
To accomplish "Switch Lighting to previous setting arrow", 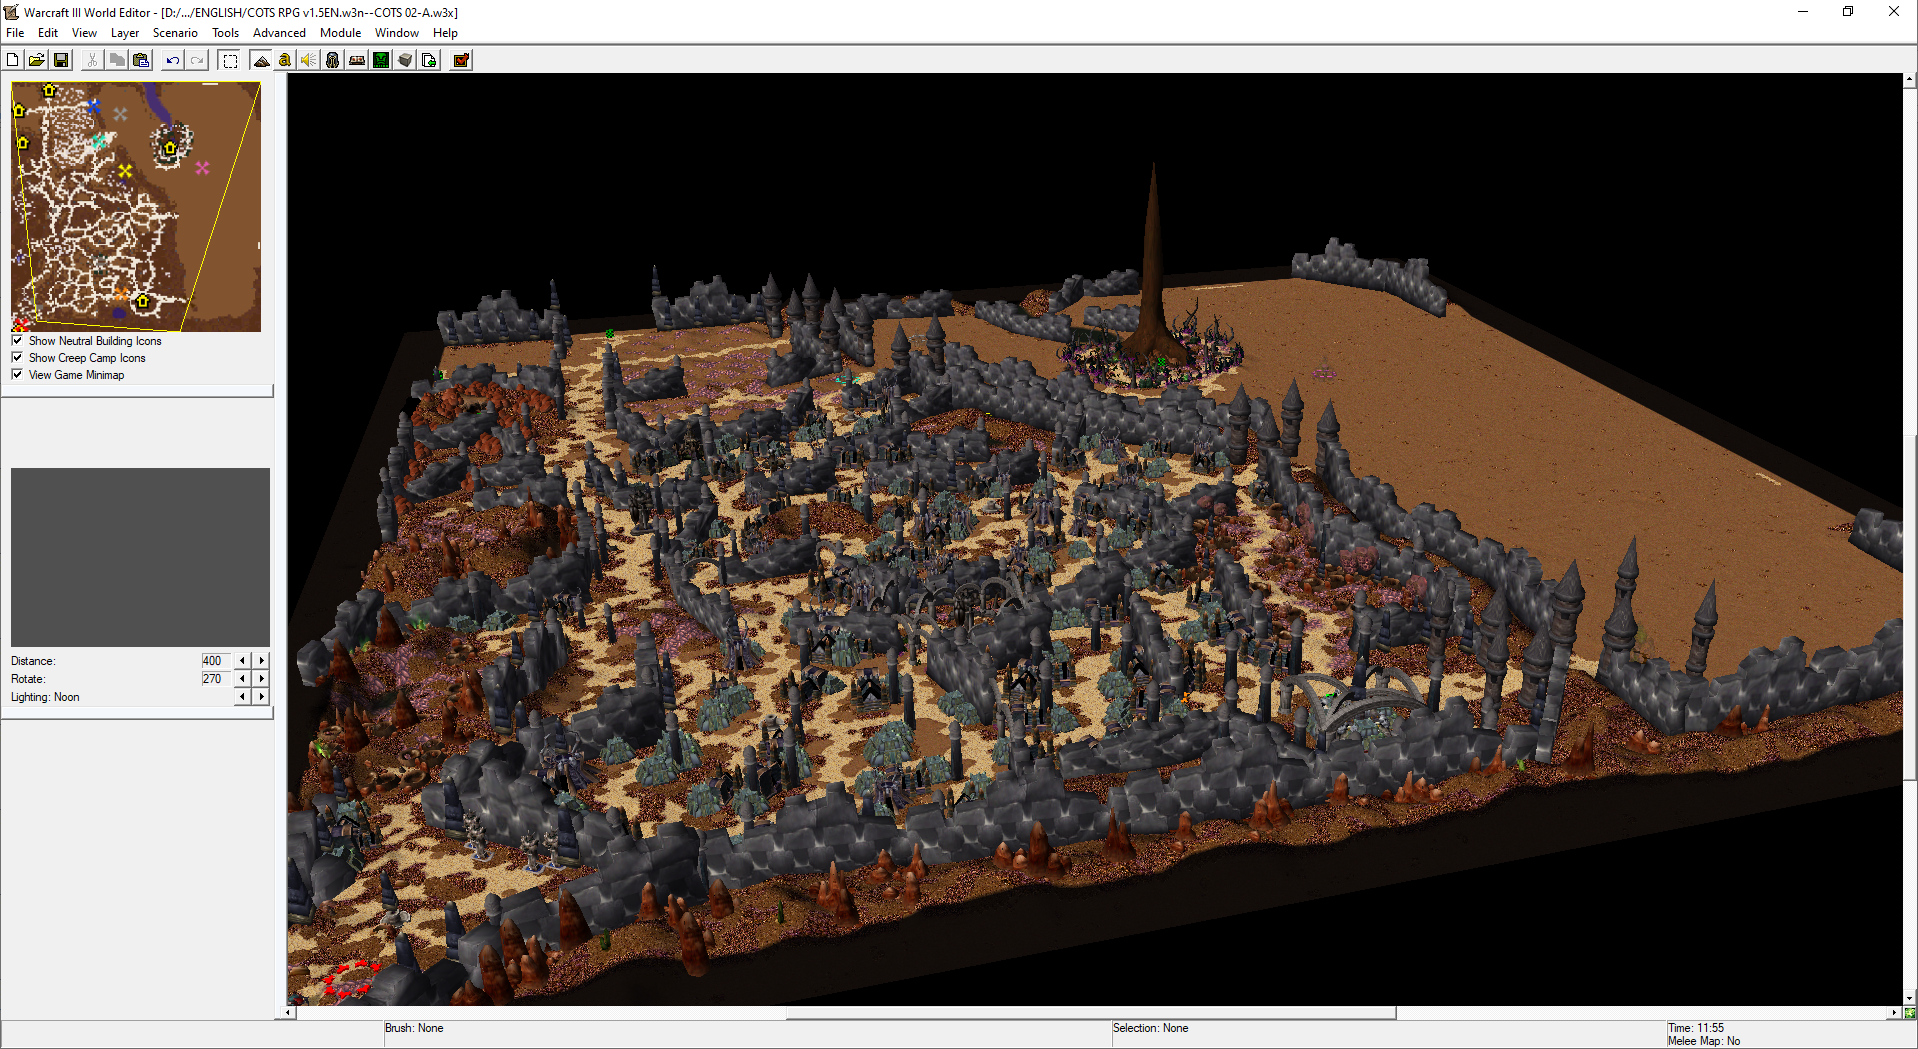I will coord(242,697).
